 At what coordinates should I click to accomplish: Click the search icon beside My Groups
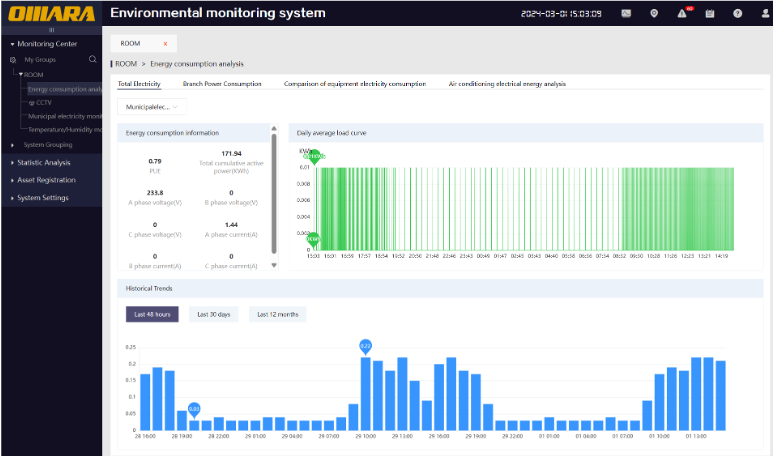point(93,60)
